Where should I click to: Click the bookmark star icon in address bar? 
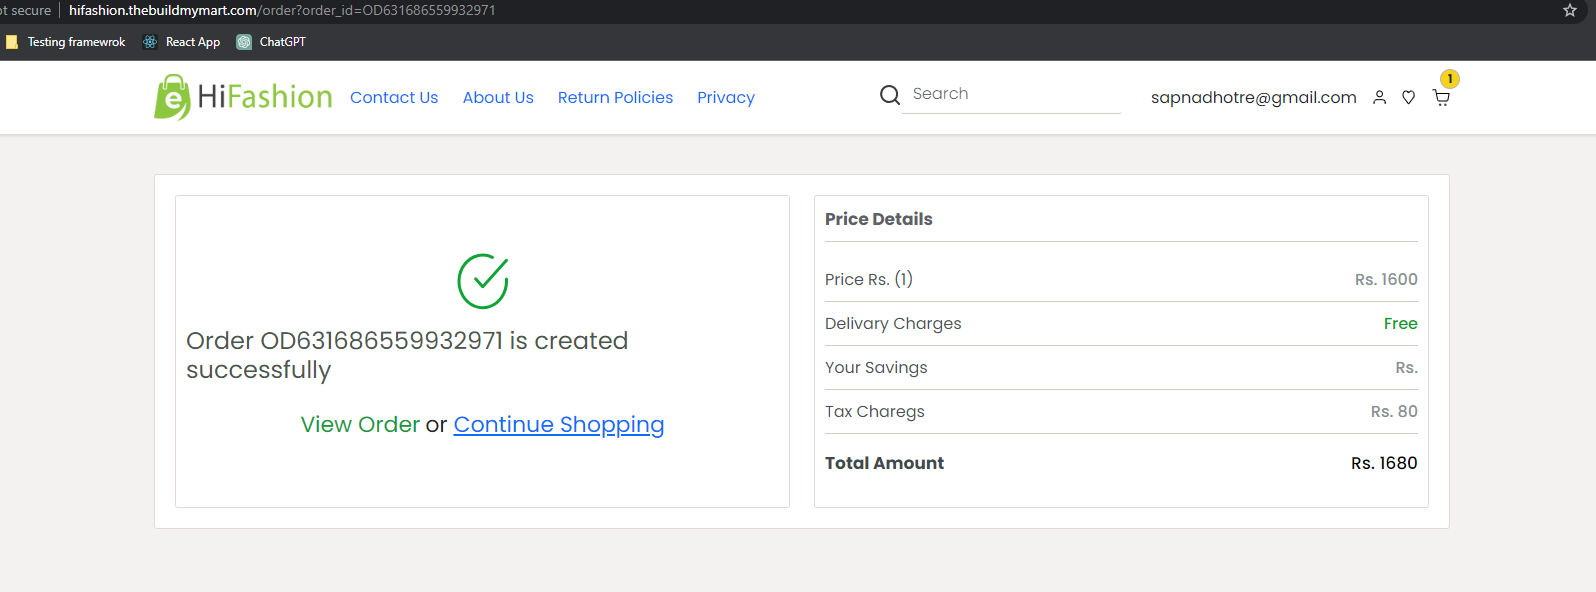[x=1570, y=10]
